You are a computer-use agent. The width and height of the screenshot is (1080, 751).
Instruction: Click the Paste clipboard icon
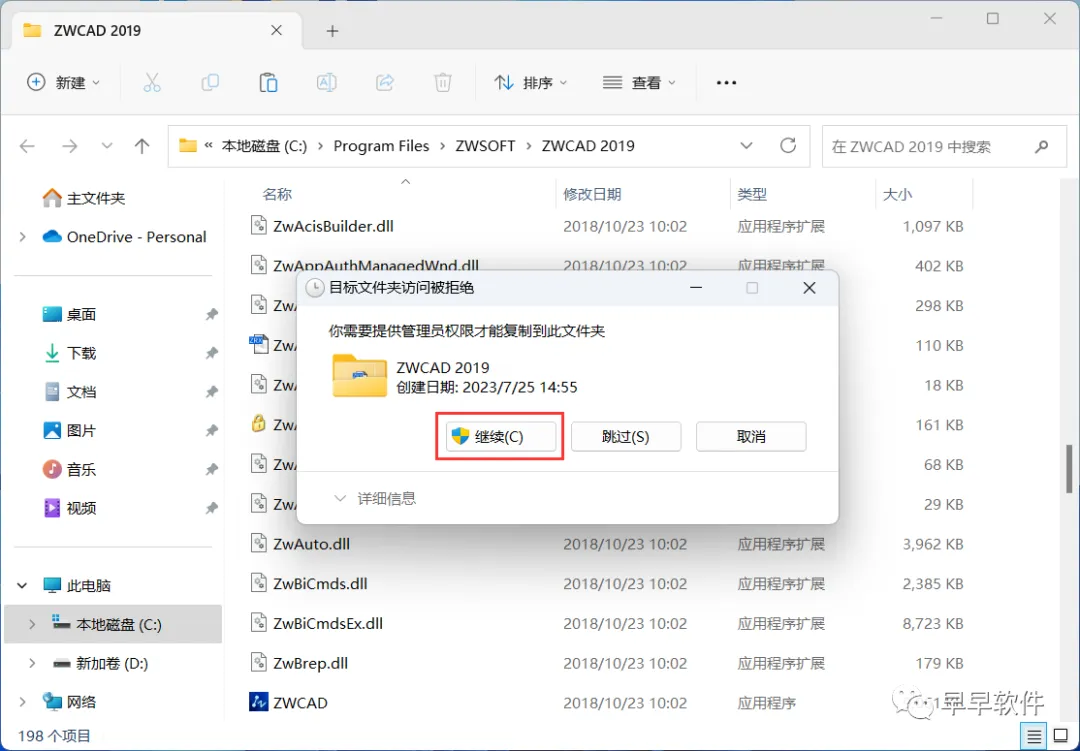point(268,83)
